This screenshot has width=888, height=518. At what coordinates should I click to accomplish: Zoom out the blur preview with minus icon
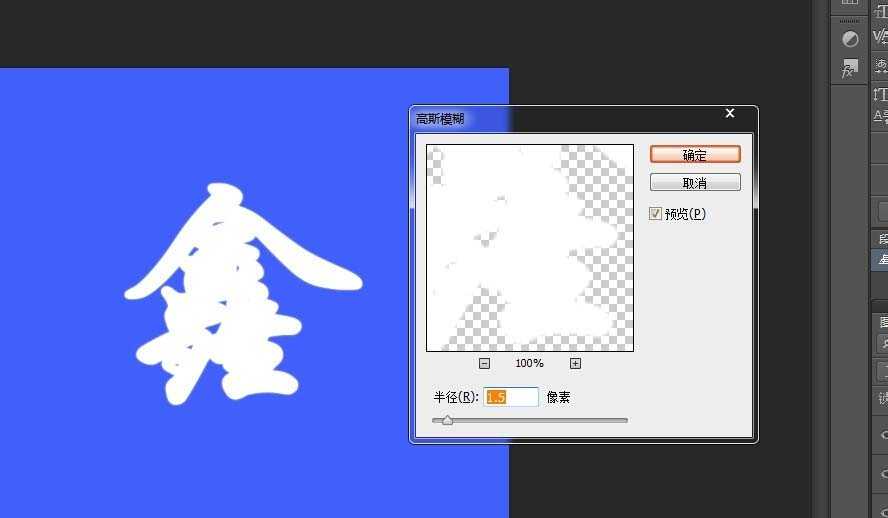tap(484, 363)
